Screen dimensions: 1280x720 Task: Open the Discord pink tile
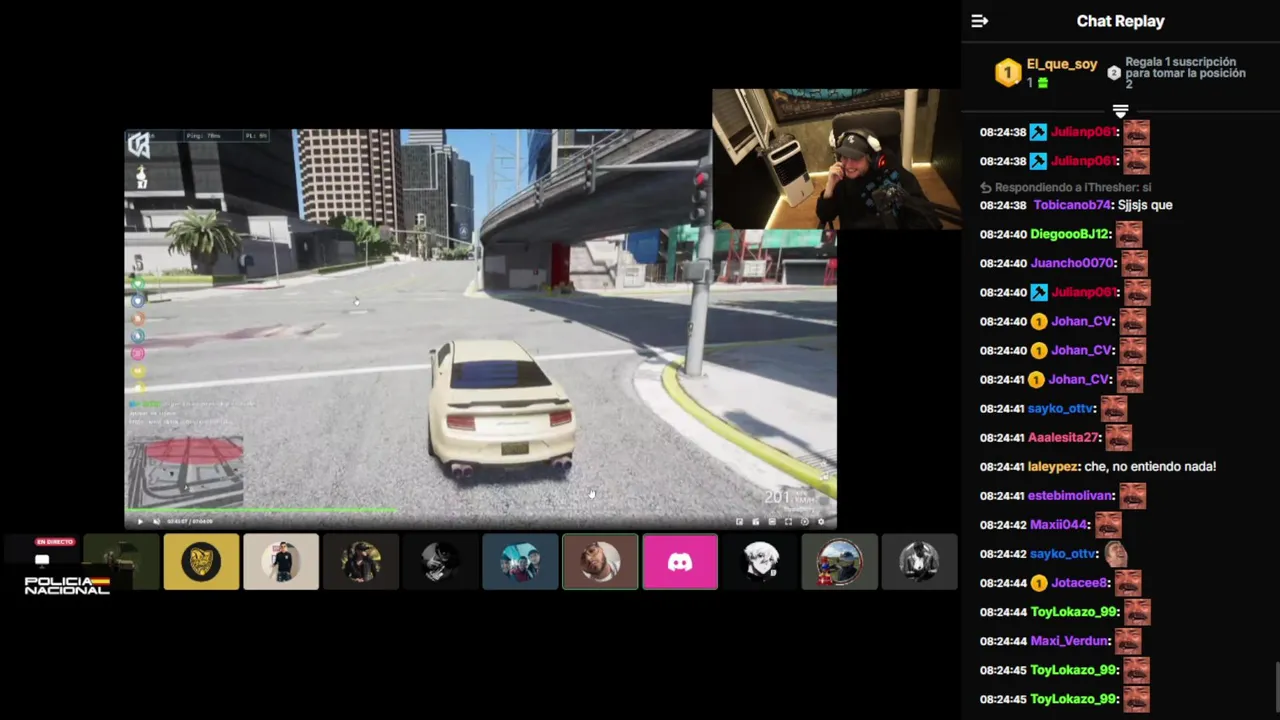pos(680,562)
